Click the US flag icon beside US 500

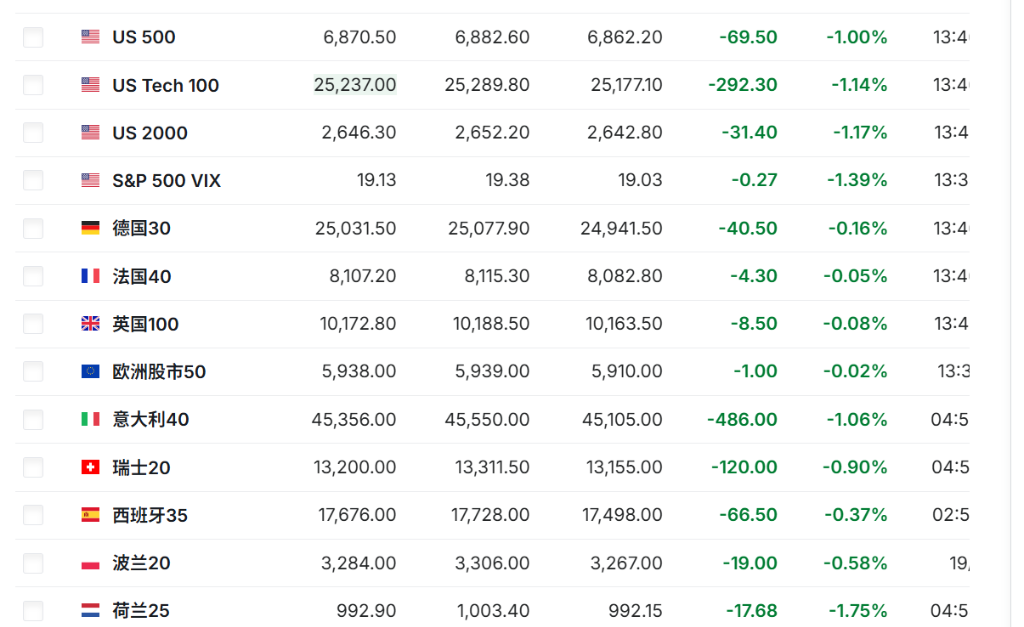click(90, 37)
